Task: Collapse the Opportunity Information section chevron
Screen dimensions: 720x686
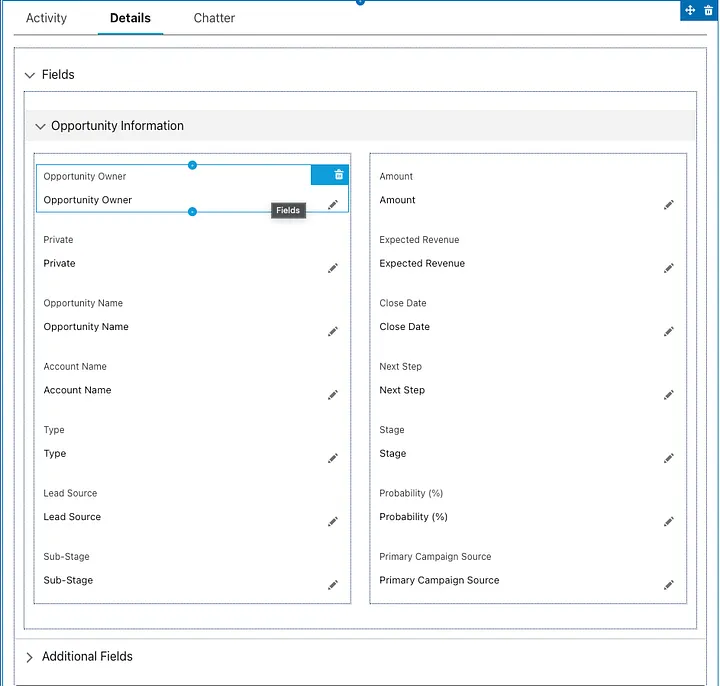Action: 40,126
